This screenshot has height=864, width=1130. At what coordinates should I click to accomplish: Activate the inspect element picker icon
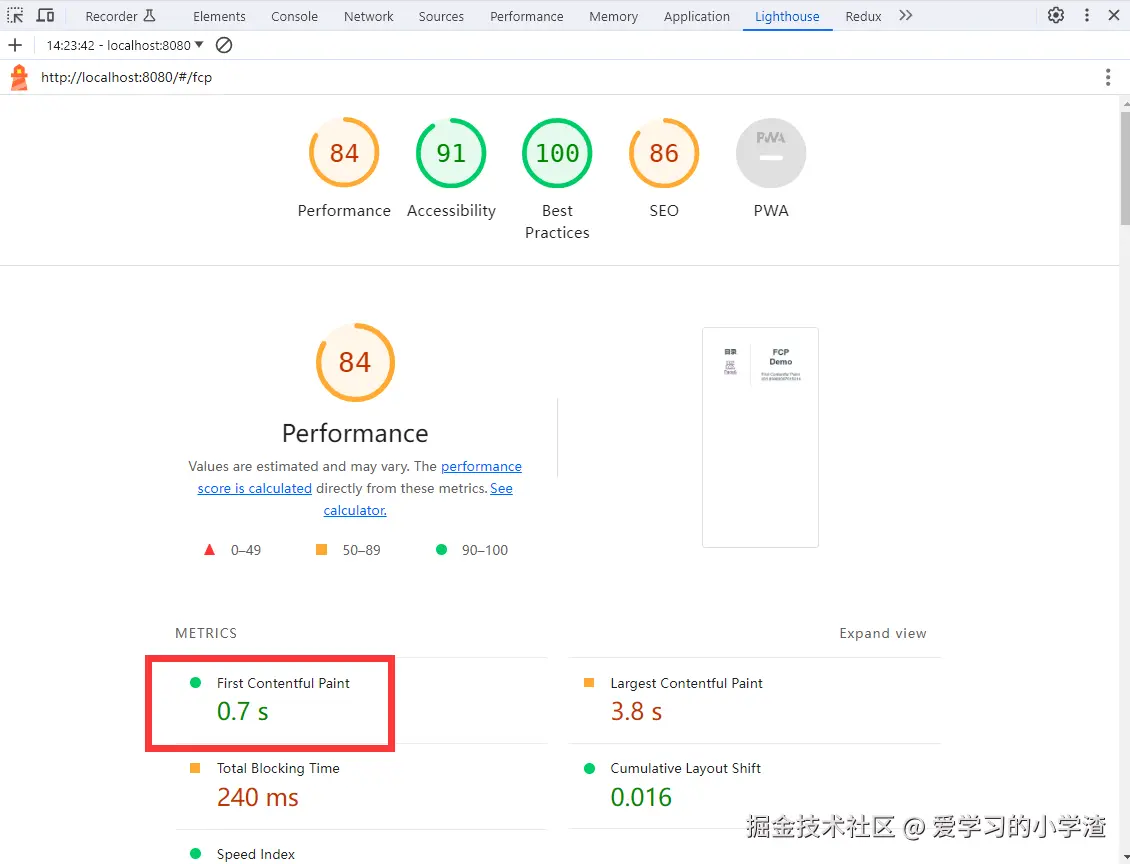pyautogui.click(x=15, y=15)
